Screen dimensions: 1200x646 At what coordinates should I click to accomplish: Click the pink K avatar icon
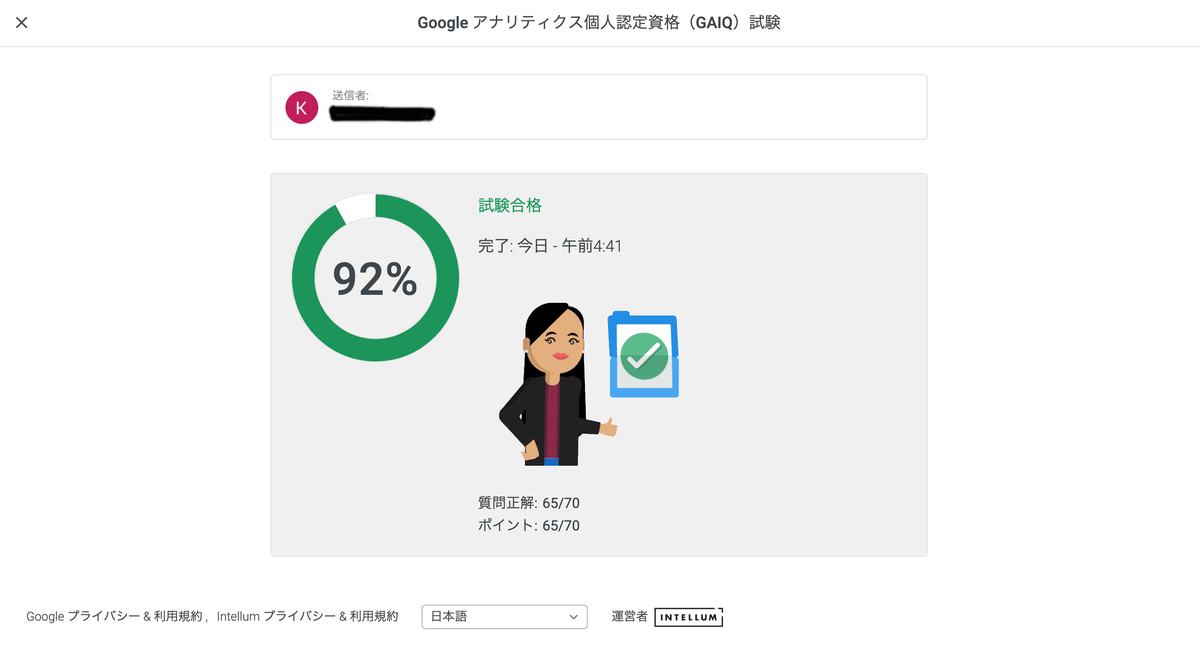[x=302, y=107]
